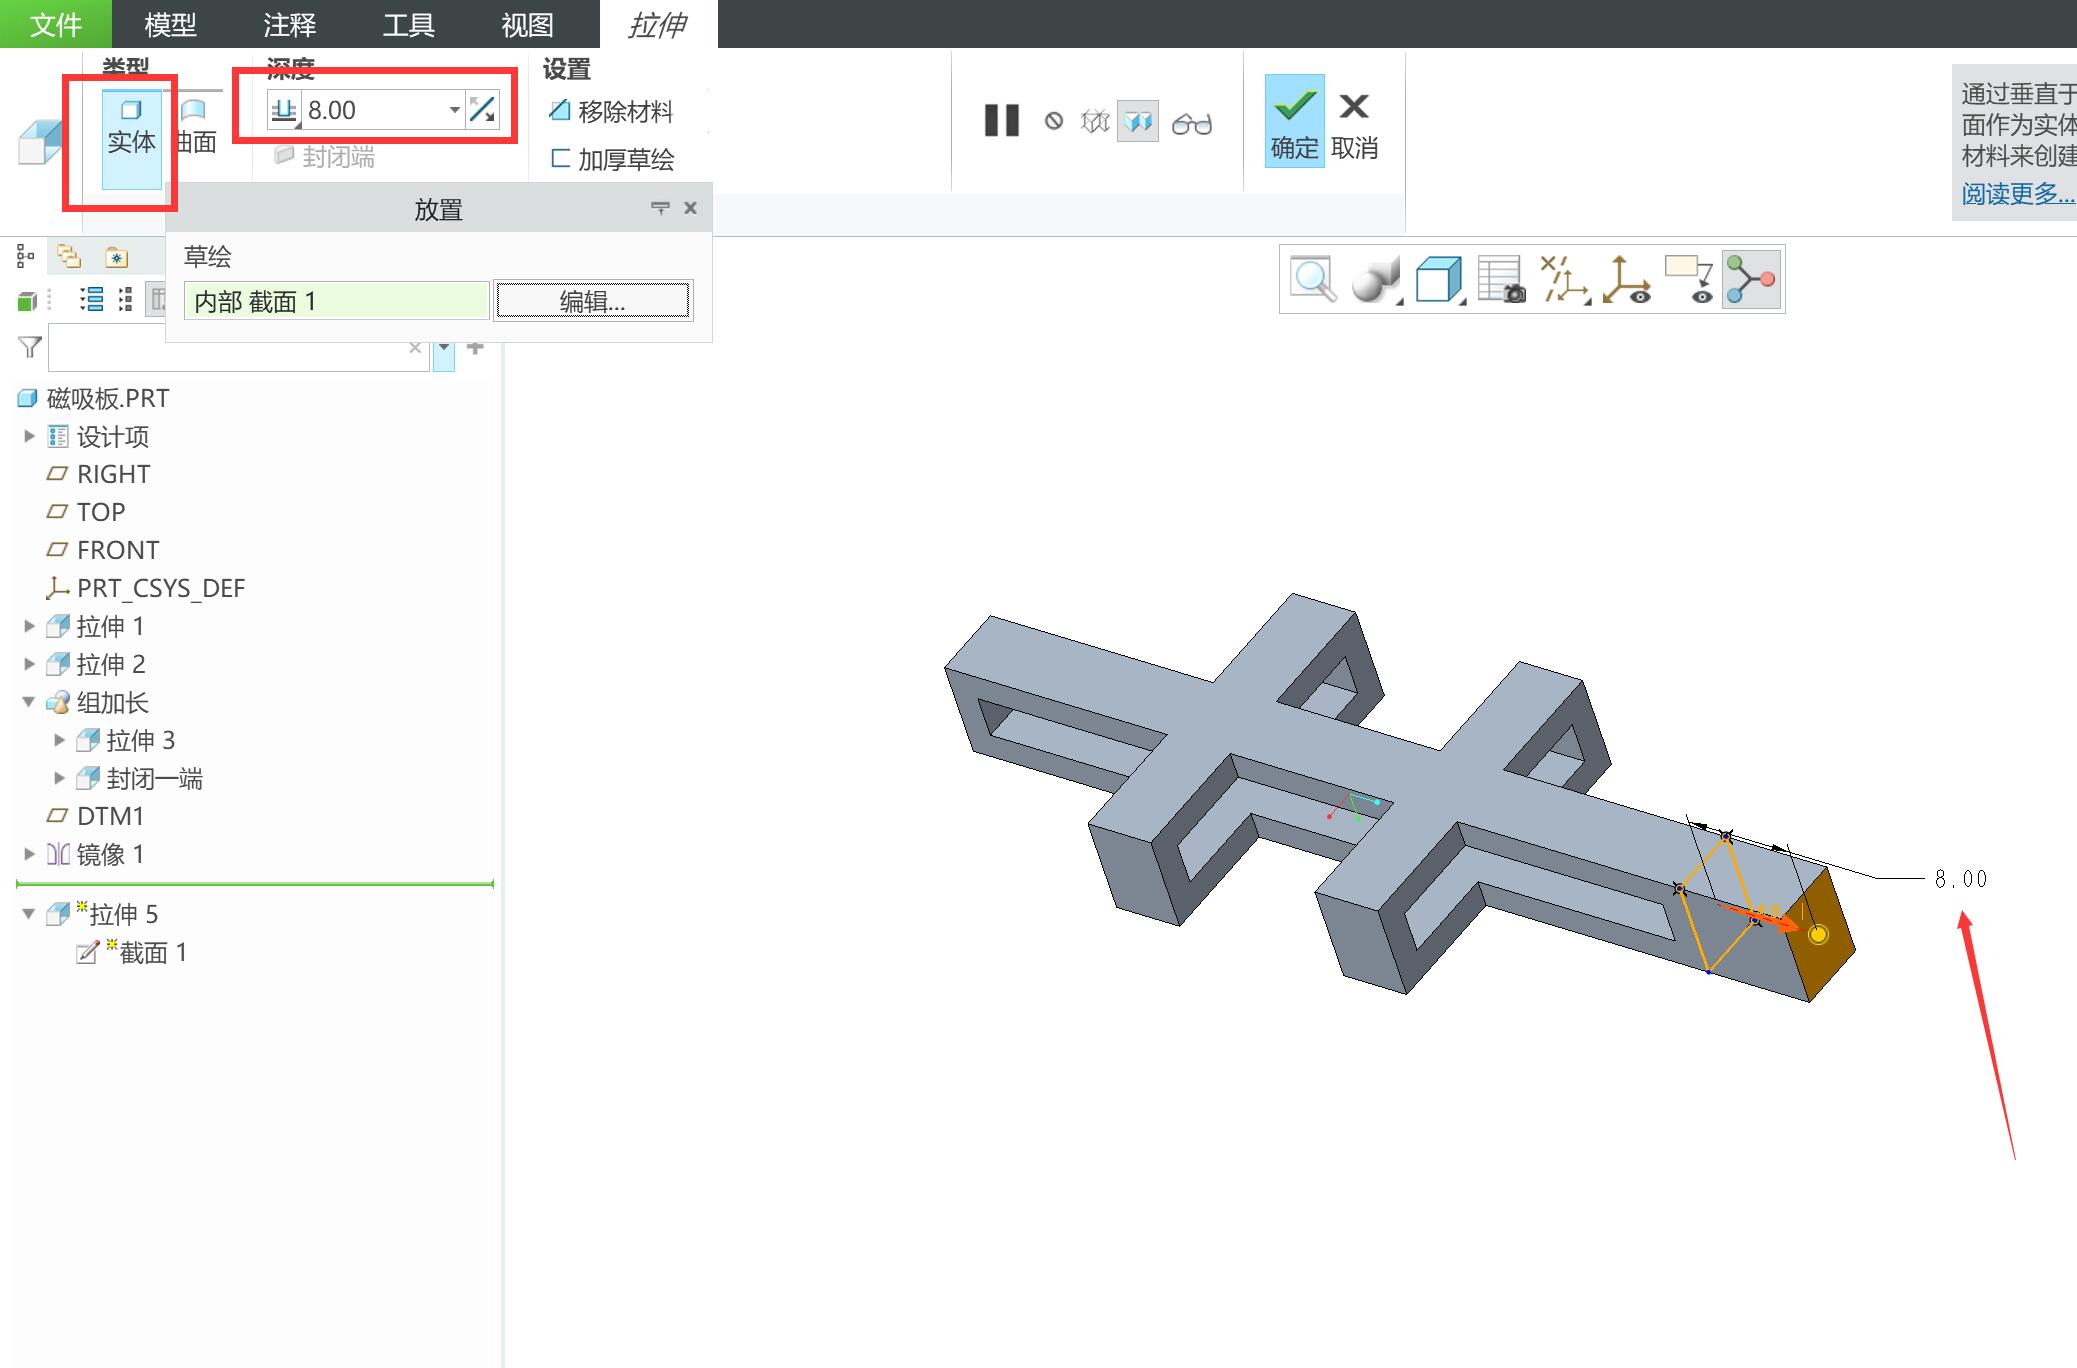Click the 编辑... sketch button
The image size is (2077, 1368).
tap(593, 301)
